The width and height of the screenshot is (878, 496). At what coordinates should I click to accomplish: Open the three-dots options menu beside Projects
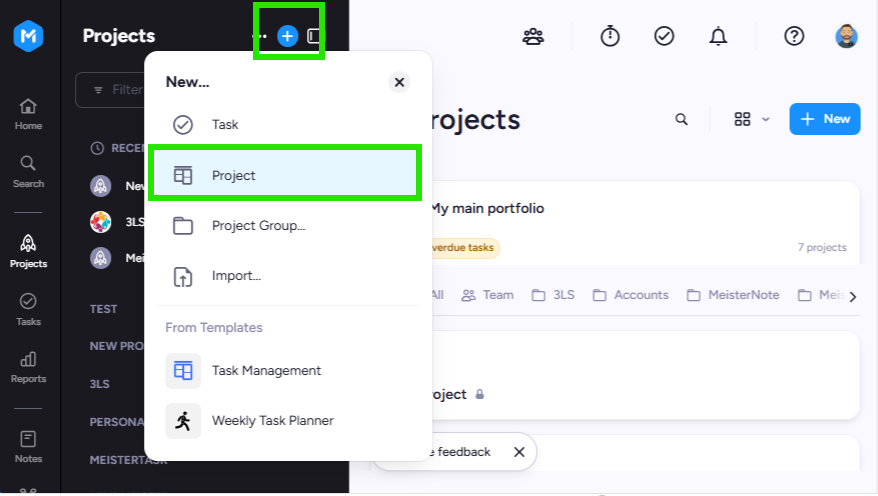pyautogui.click(x=259, y=36)
